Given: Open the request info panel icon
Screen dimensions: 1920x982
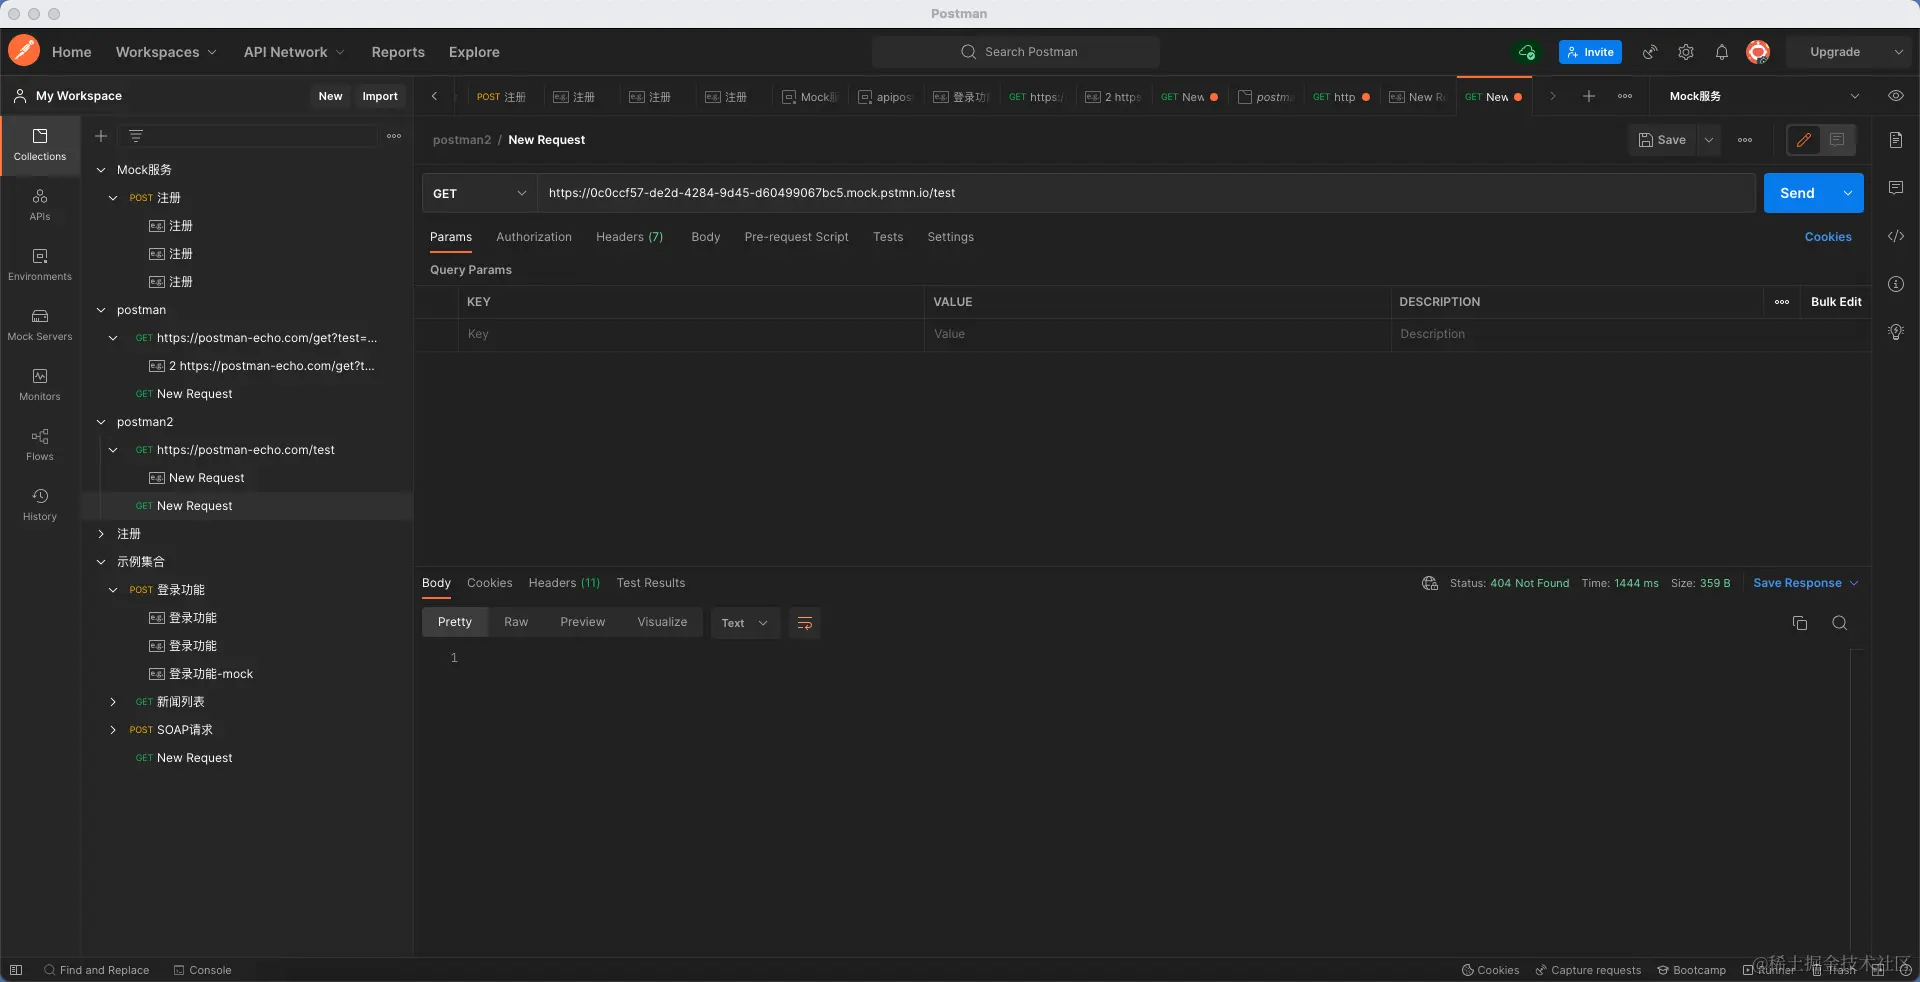Looking at the screenshot, I should [x=1896, y=284].
